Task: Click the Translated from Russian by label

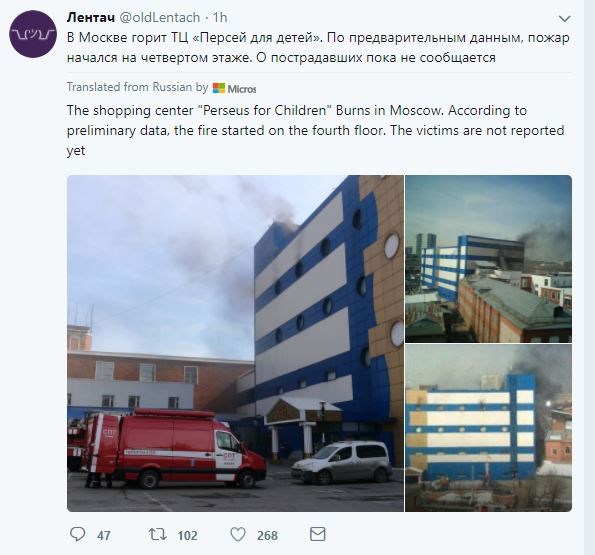Action: pyautogui.click(x=137, y=87)
